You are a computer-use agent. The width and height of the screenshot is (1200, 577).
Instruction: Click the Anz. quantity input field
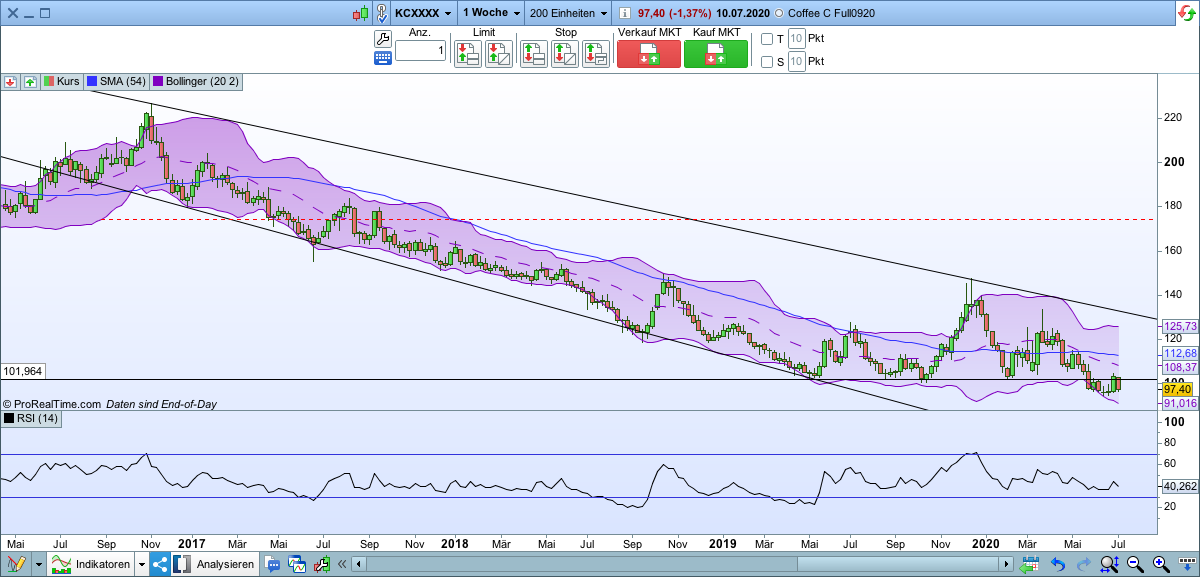click(420, 50)
